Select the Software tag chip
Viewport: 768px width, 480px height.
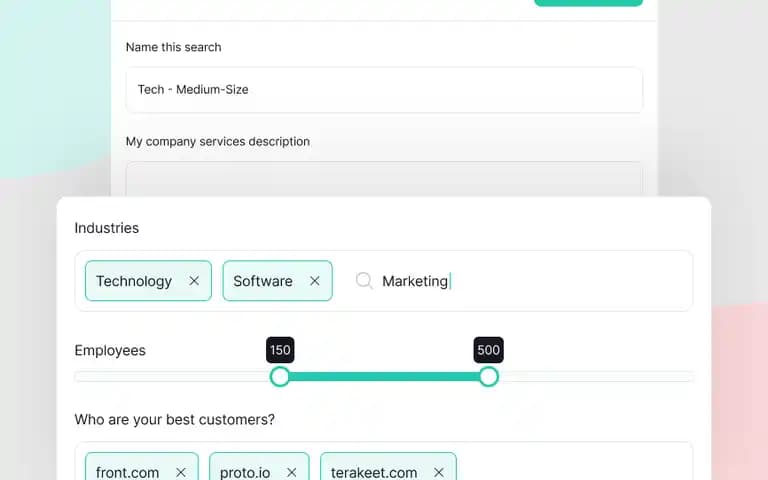point(277,281)
